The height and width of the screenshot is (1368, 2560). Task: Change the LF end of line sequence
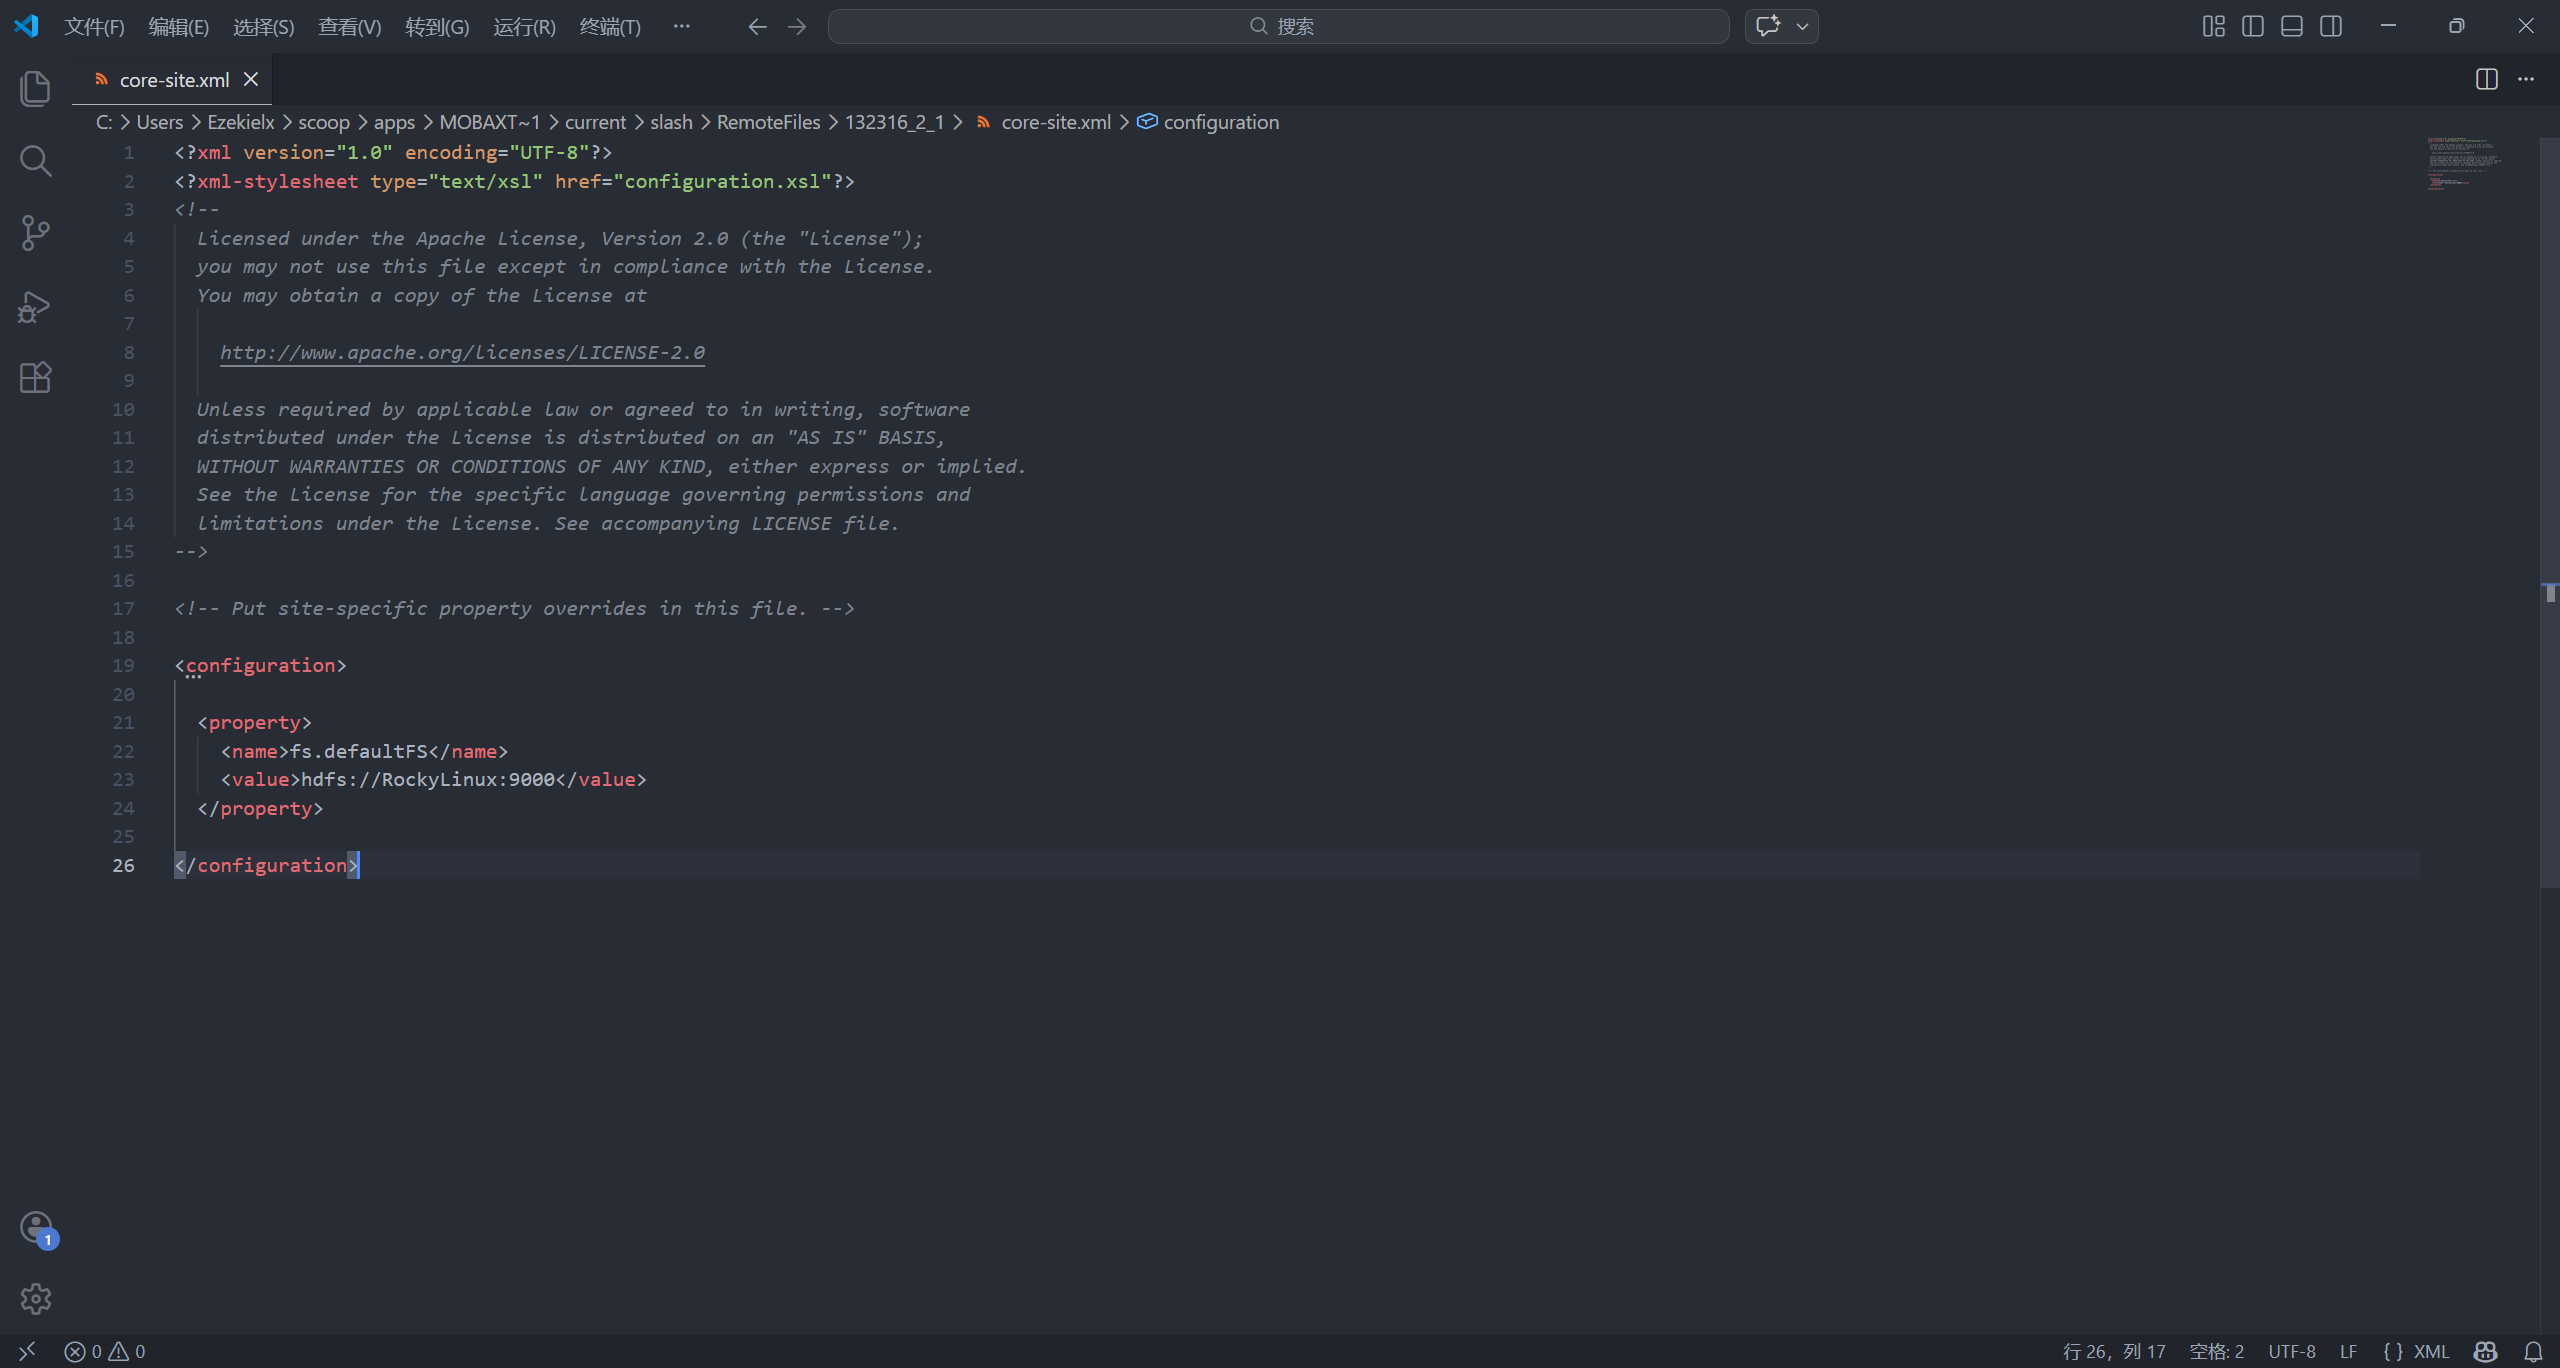coord(2348,1352)
